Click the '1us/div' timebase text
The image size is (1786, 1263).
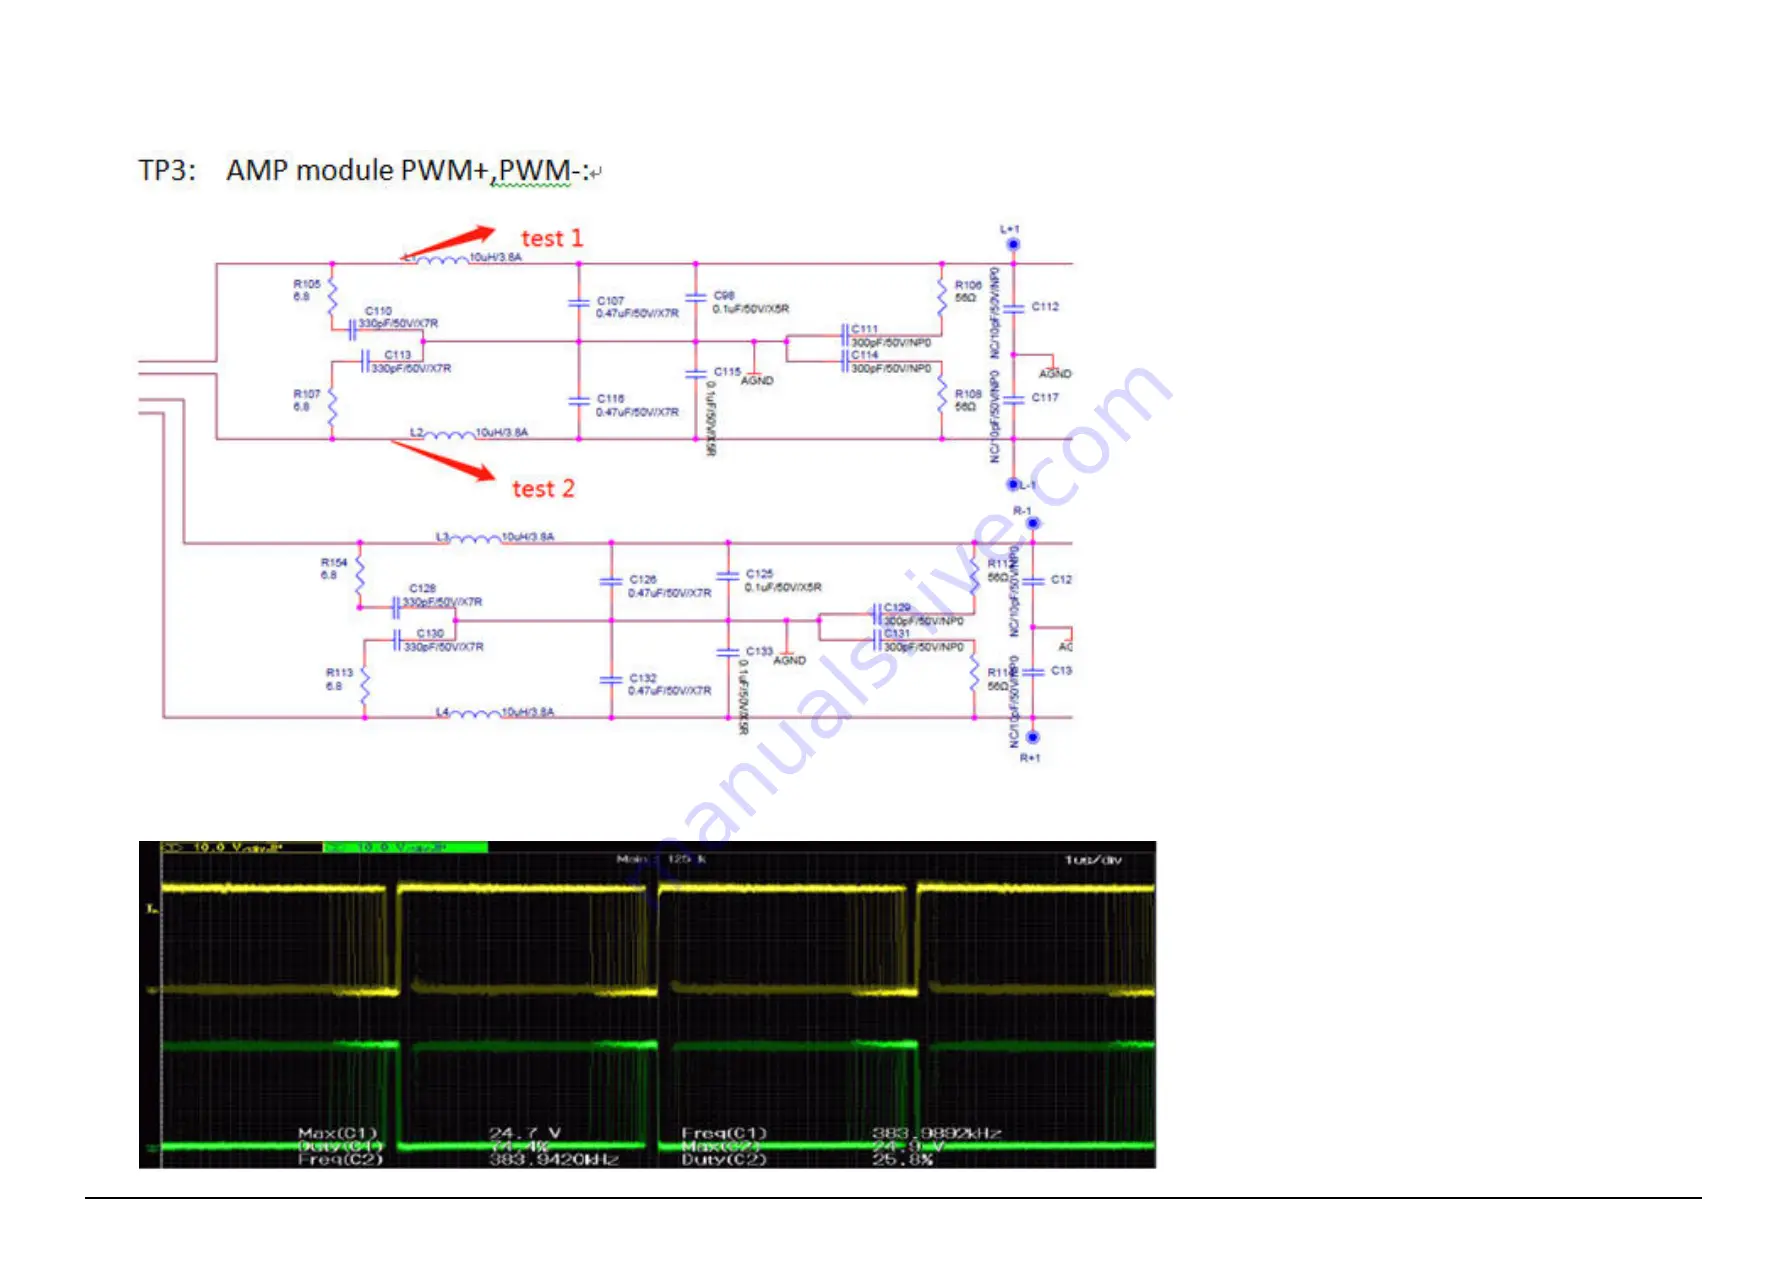1093,860
